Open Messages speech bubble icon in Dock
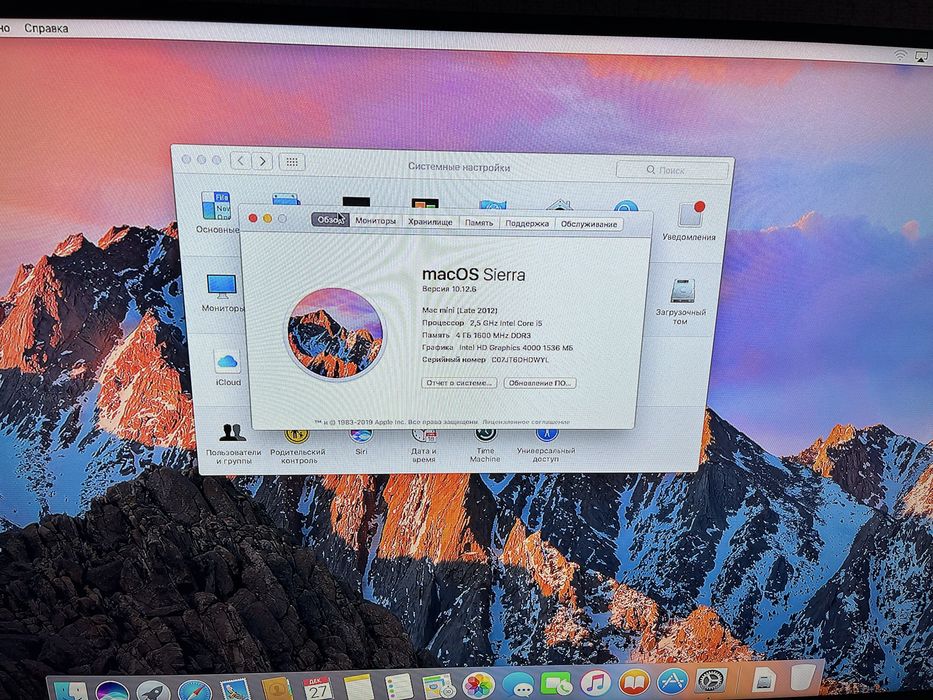The image size is (933, 700). pyautogui.click(x=518, y=685)
